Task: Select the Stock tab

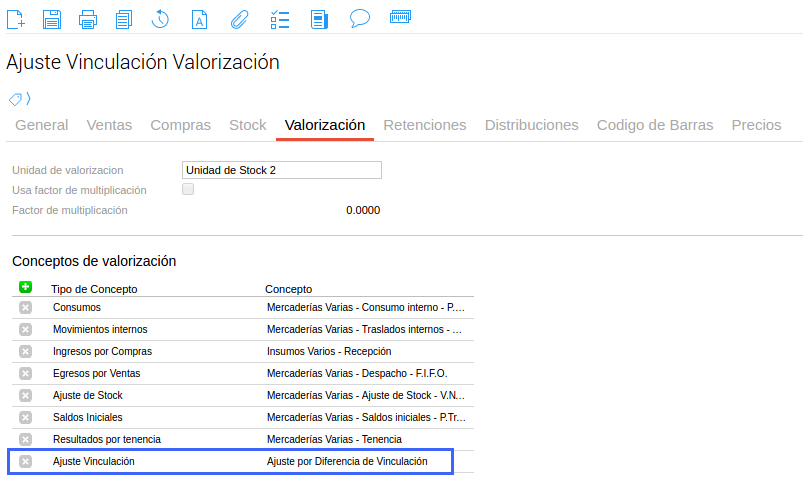Action: click(247, 125)
